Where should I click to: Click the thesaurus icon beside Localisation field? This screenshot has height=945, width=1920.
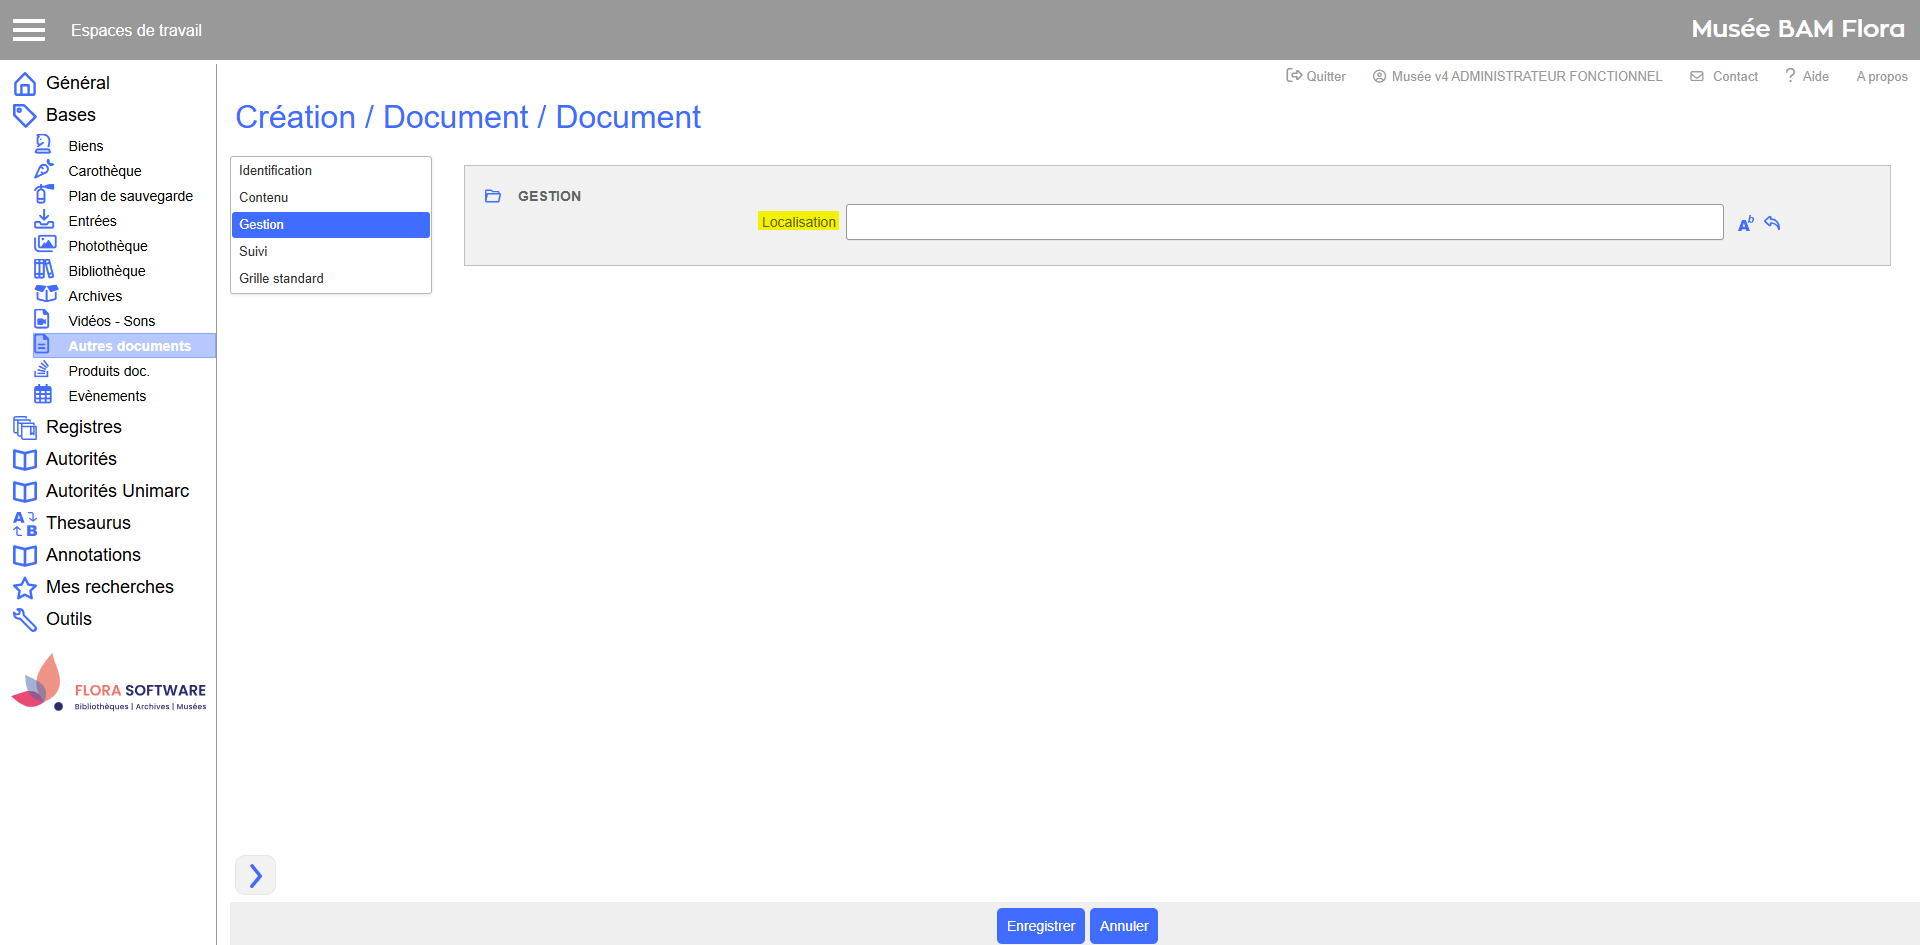point(1745,224)
